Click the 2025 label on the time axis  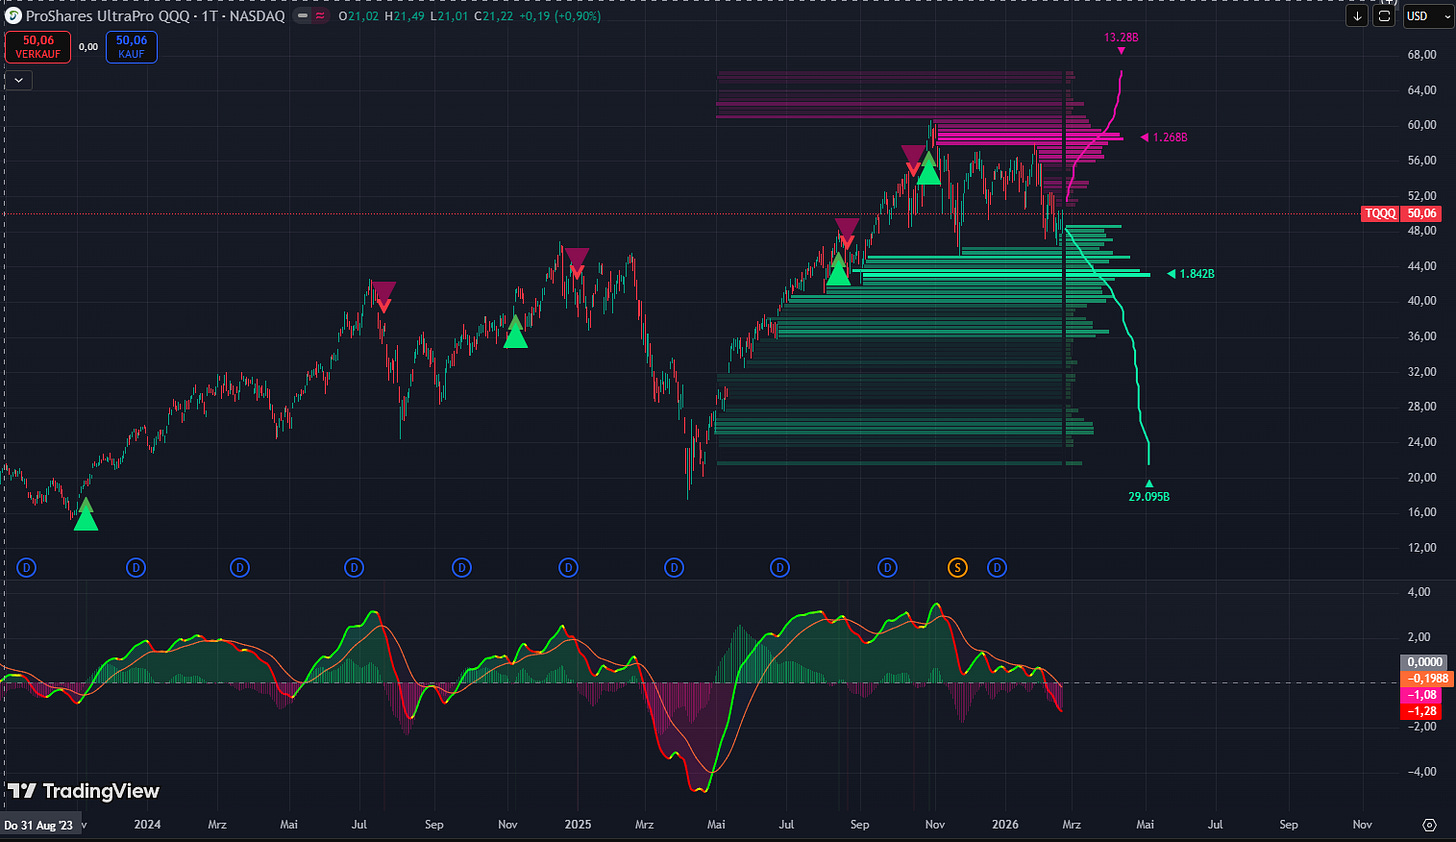578,825
